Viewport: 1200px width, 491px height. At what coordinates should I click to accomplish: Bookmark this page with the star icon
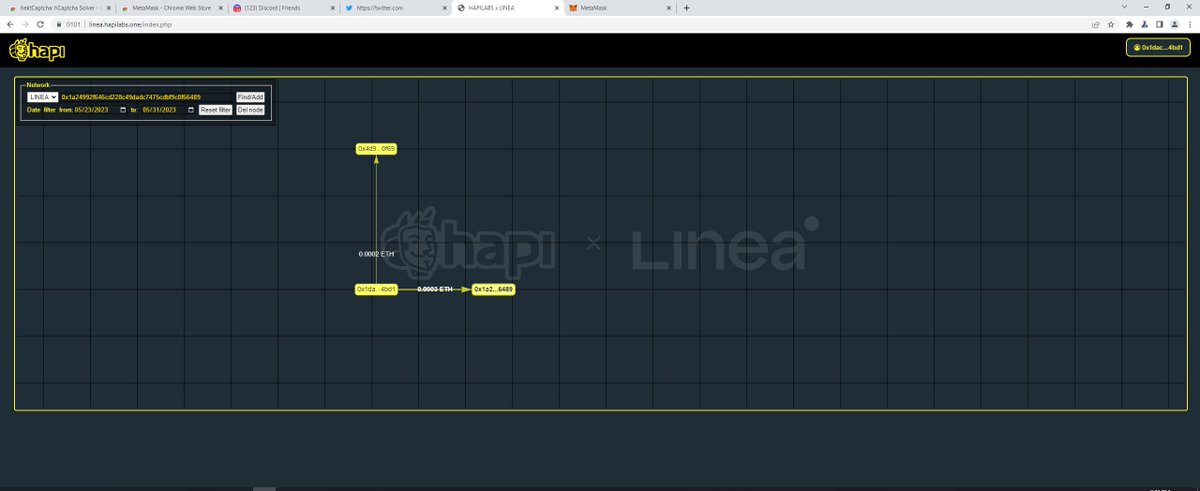(x=1111, y=24)
